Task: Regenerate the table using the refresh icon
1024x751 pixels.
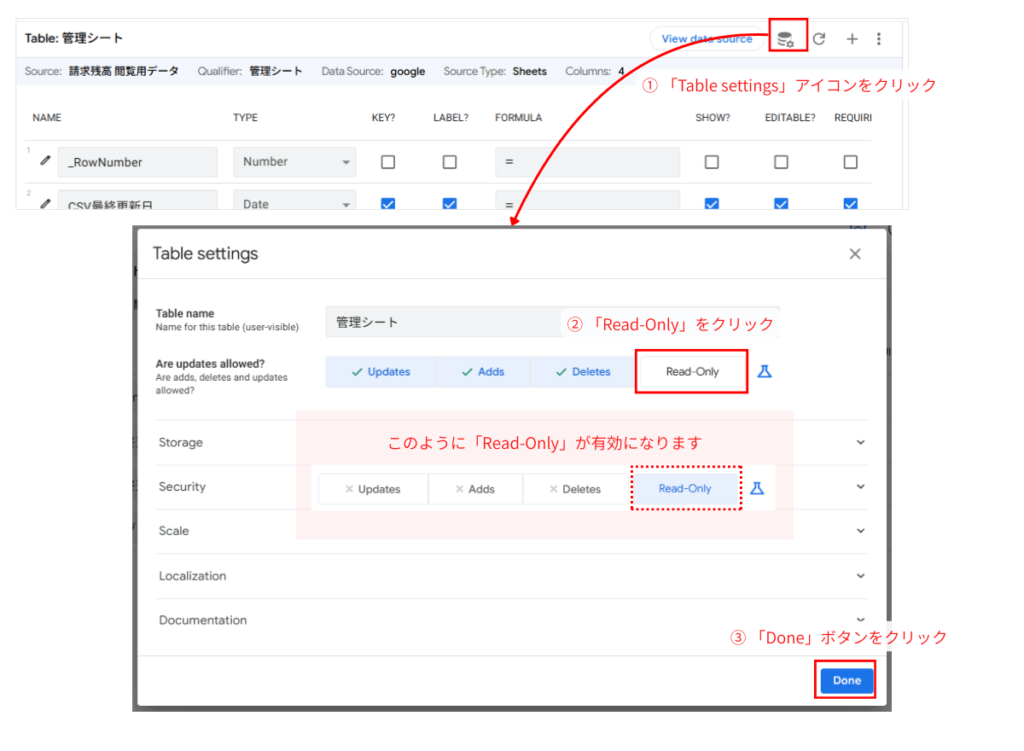Action: pos(819,38)
